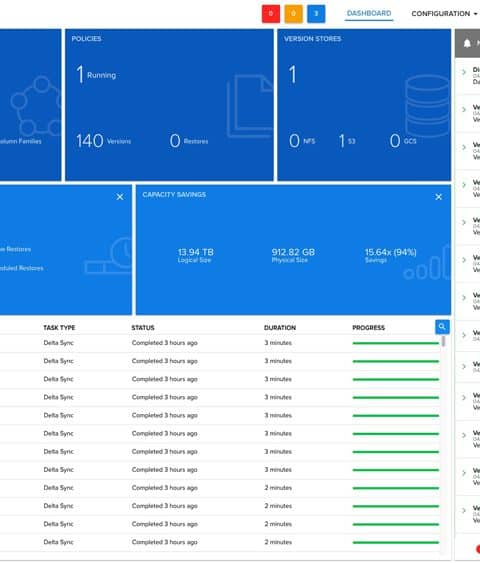Click the notifications bell icon
Image resolution: width=480 pixels, height=563 pixels.
click(467, 43)
